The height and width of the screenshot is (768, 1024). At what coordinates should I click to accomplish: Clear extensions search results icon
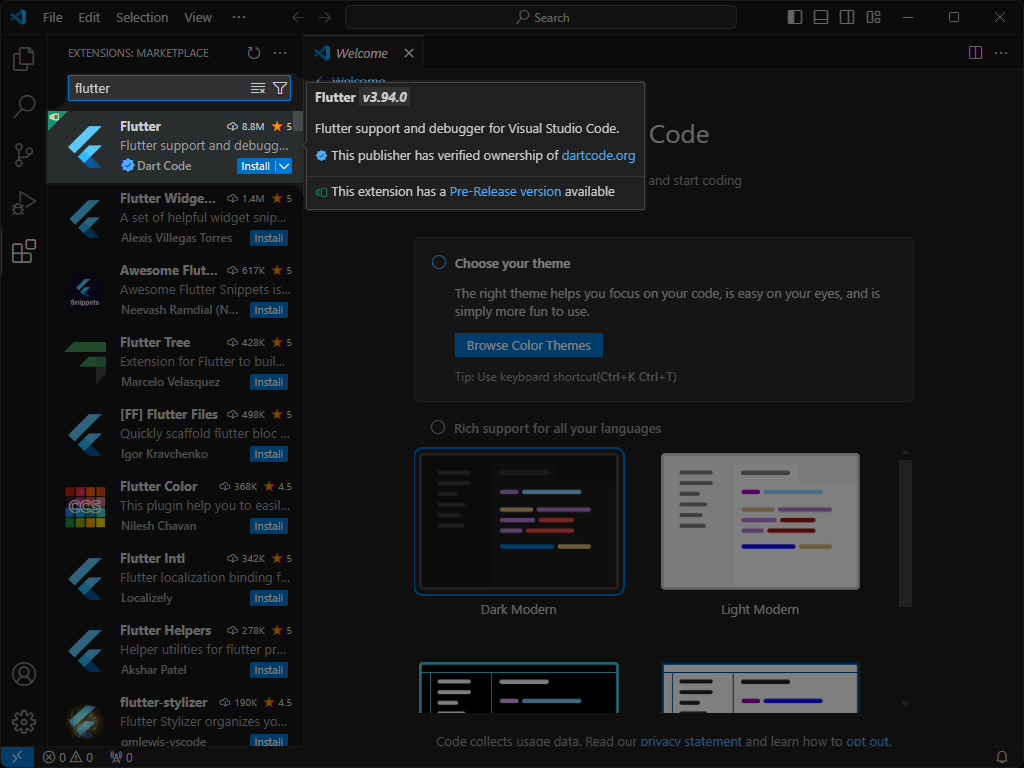258,88
